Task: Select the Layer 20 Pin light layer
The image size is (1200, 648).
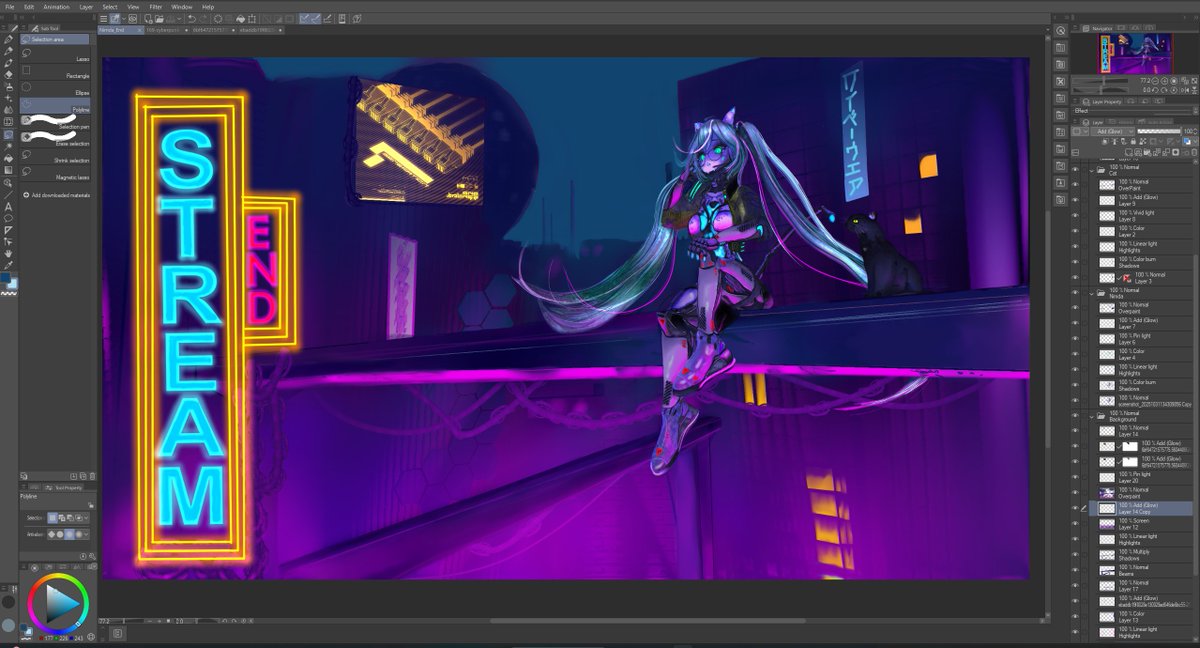Action: [x=1144, y=477]
